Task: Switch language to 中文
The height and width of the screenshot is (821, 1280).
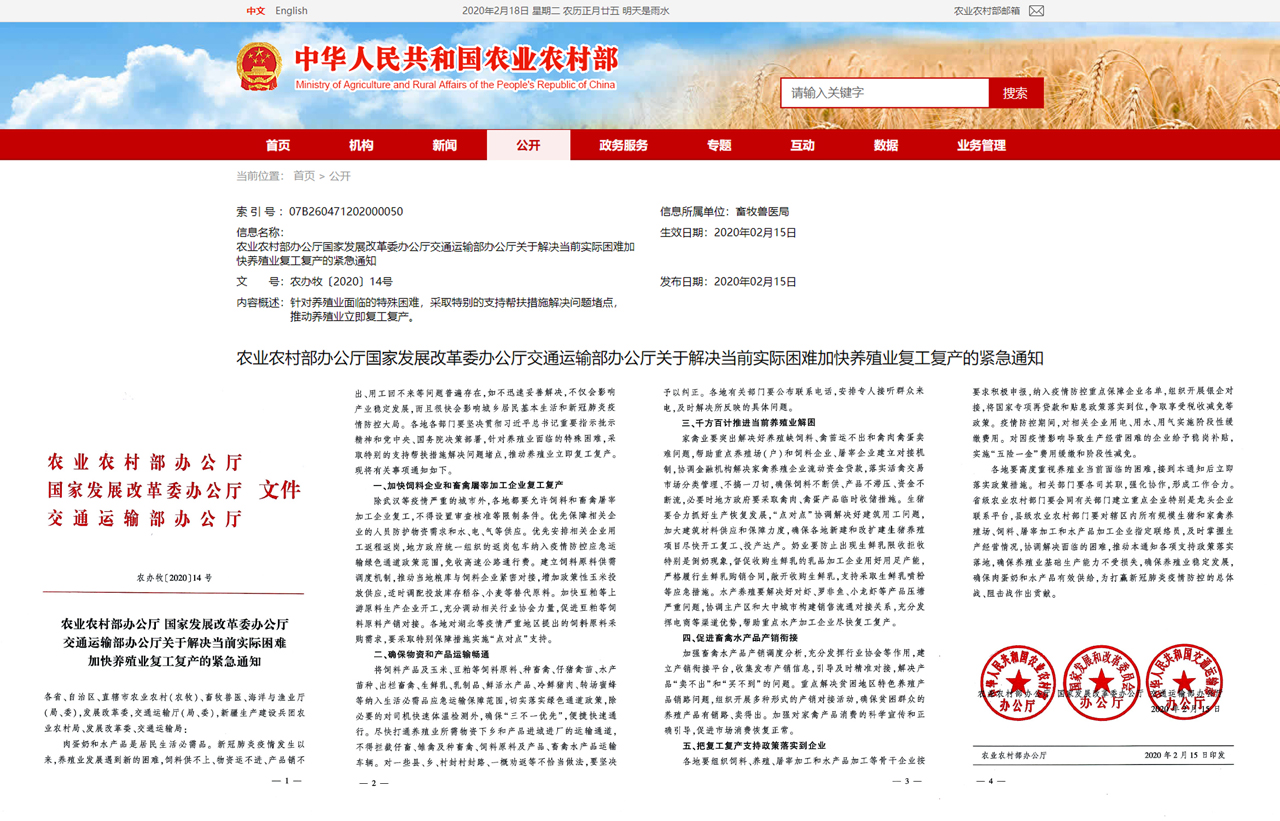Action: pyautogui.click(x=256, y=11)
